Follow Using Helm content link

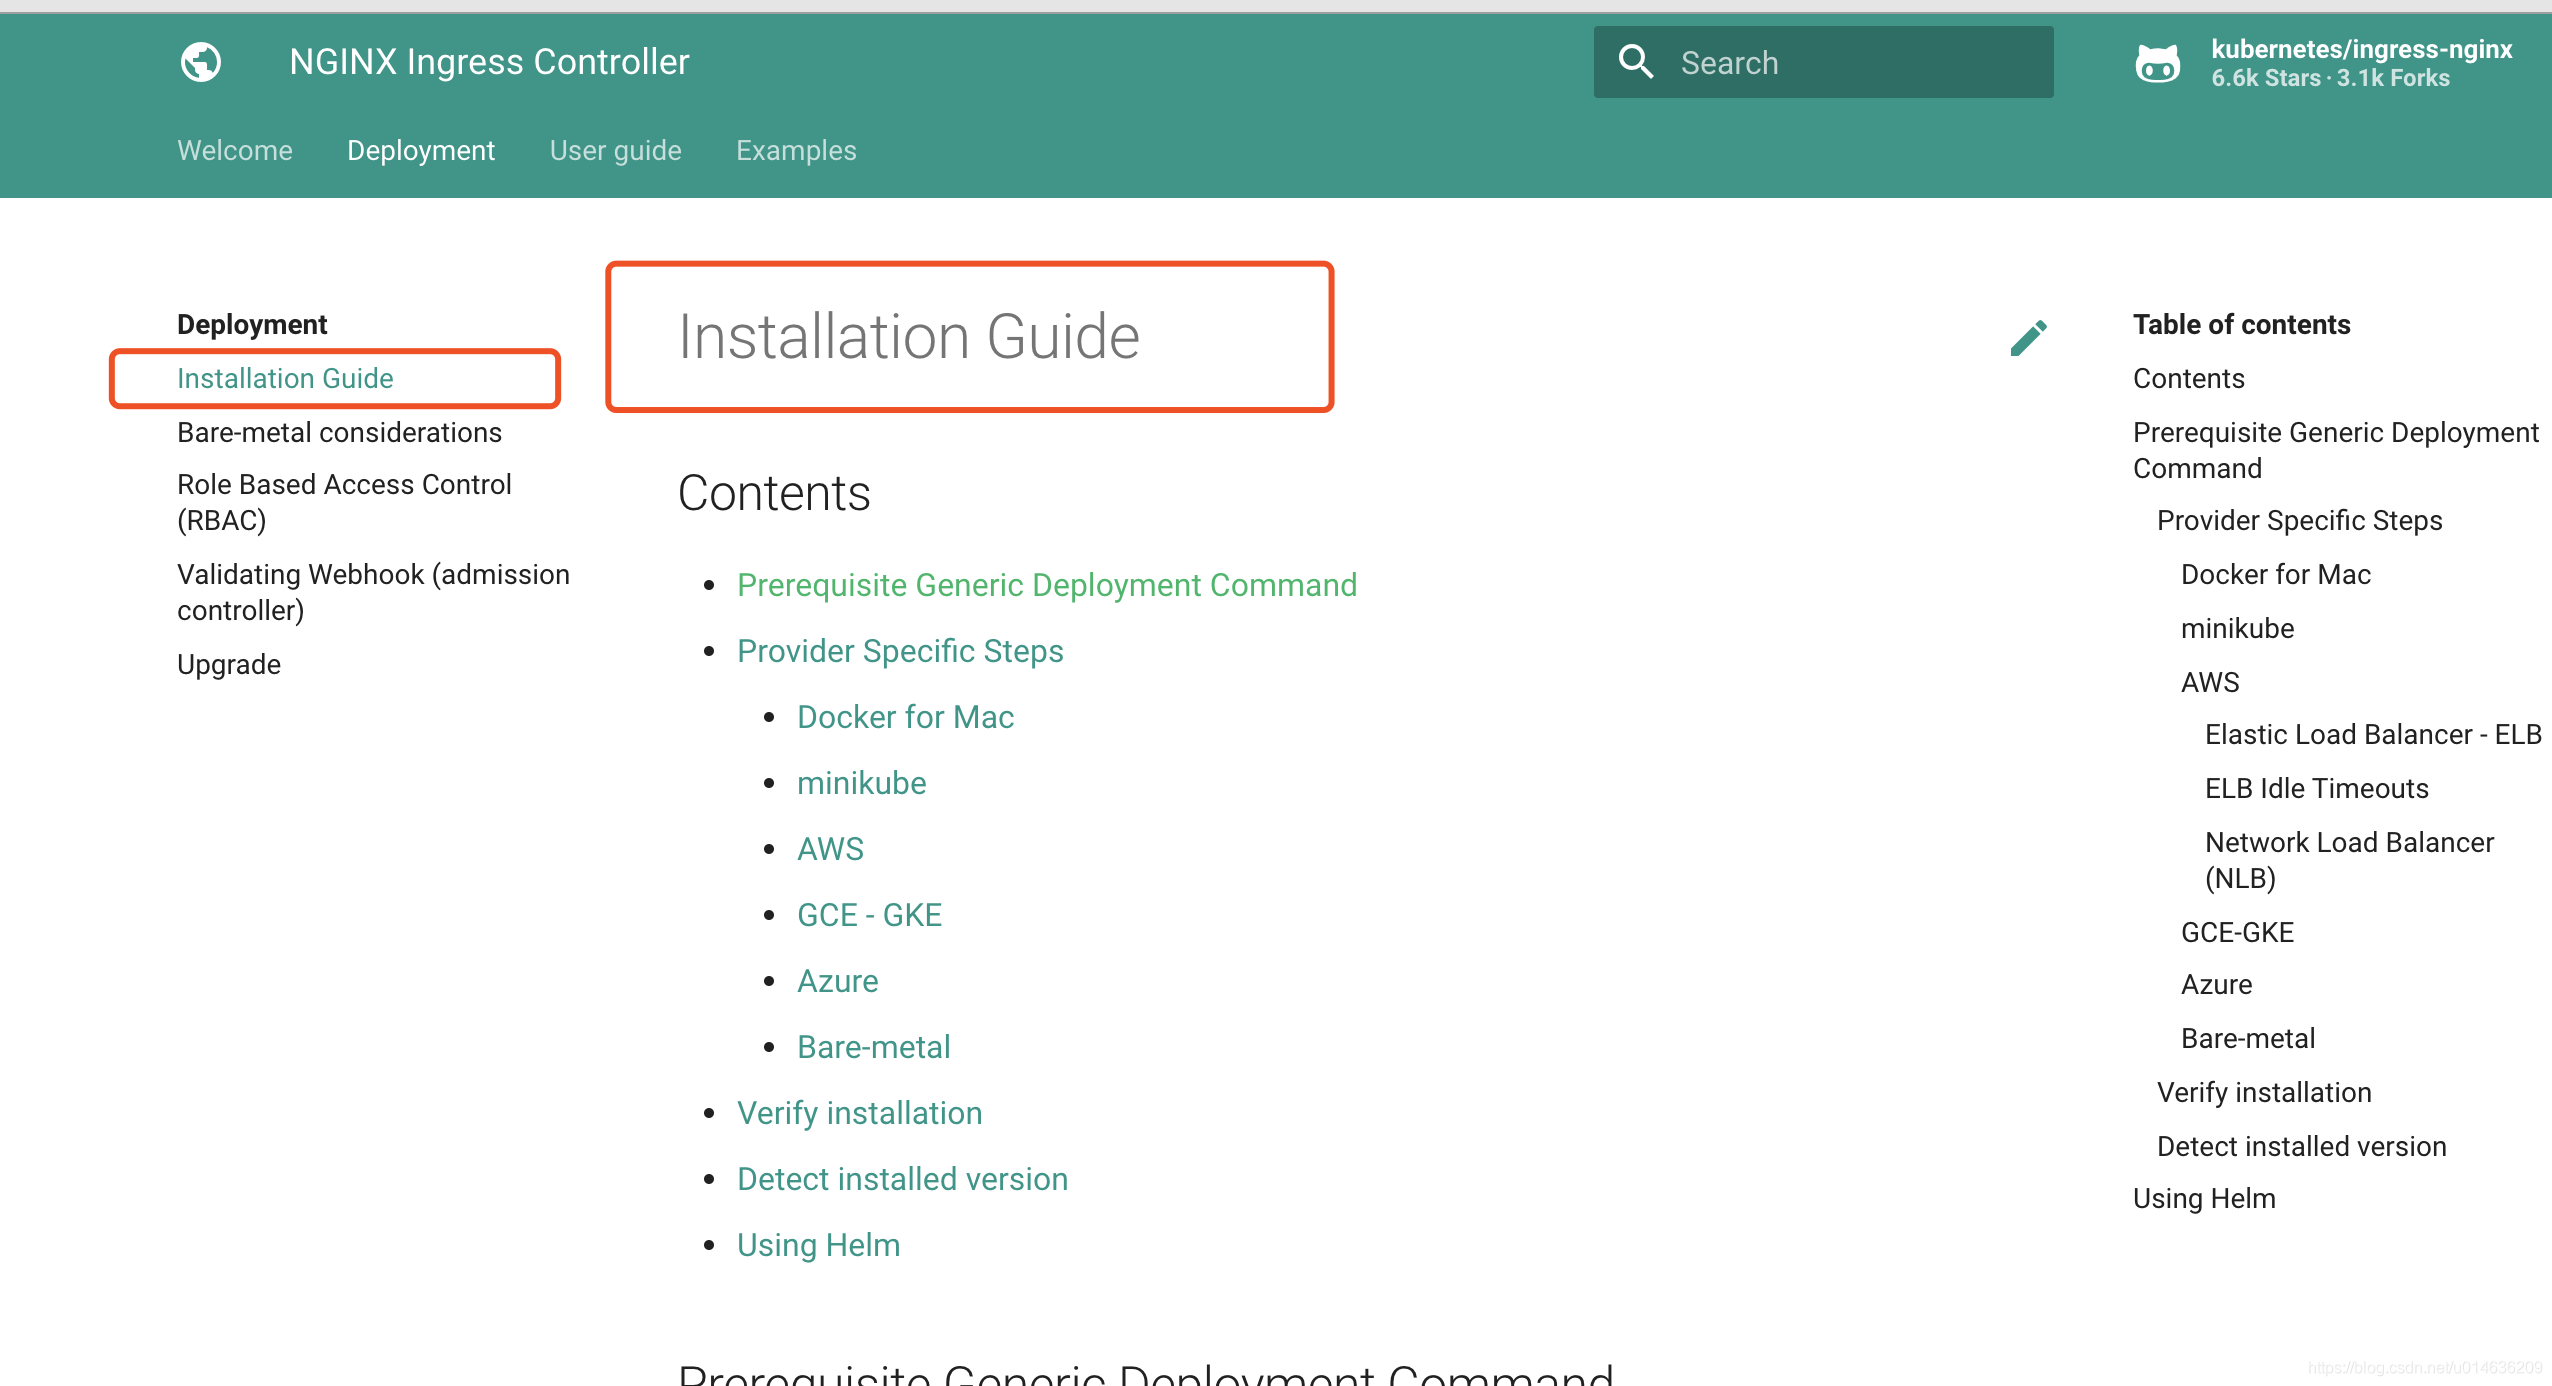819,1245
